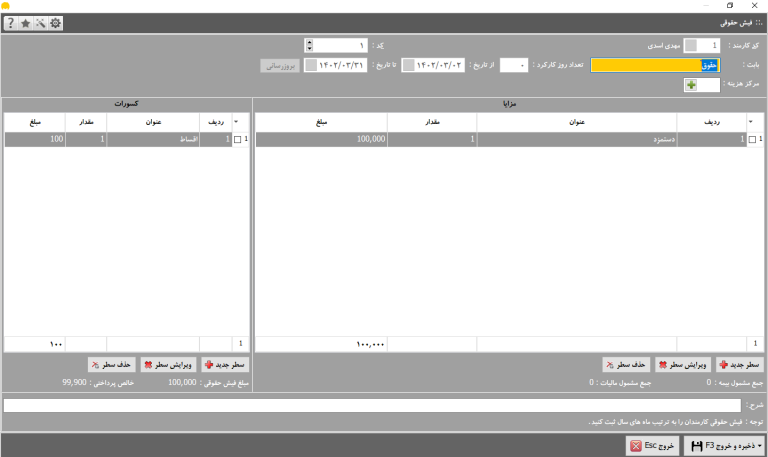The width and height of the screenshot is (768, 457).
Task: Increment the code spinner up arrow
Action: (x=309, y=42)
